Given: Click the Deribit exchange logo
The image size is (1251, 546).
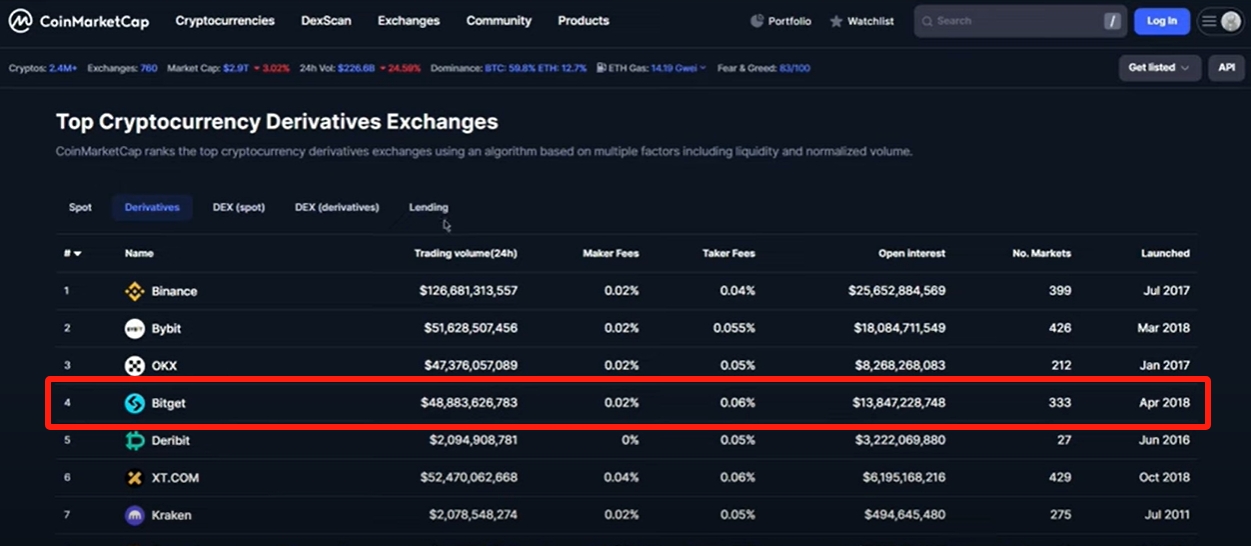Looking at the screenshot, I should pyautogui.click(x=134, y=441).
